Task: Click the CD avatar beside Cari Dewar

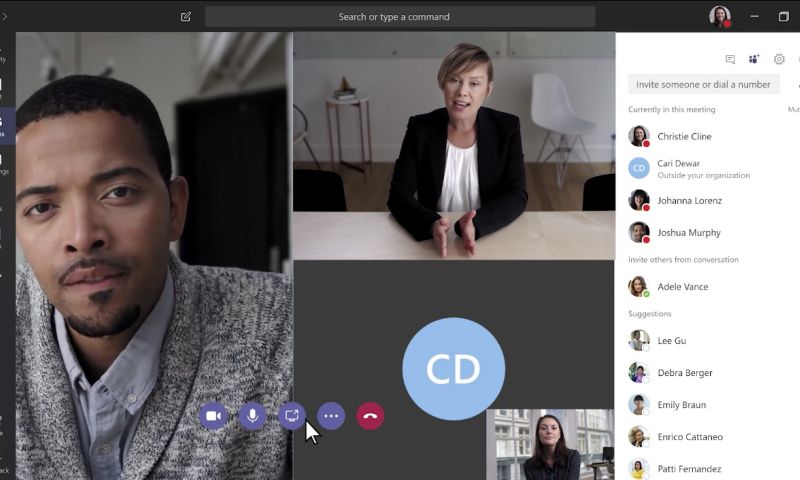Action: (639, 168)
